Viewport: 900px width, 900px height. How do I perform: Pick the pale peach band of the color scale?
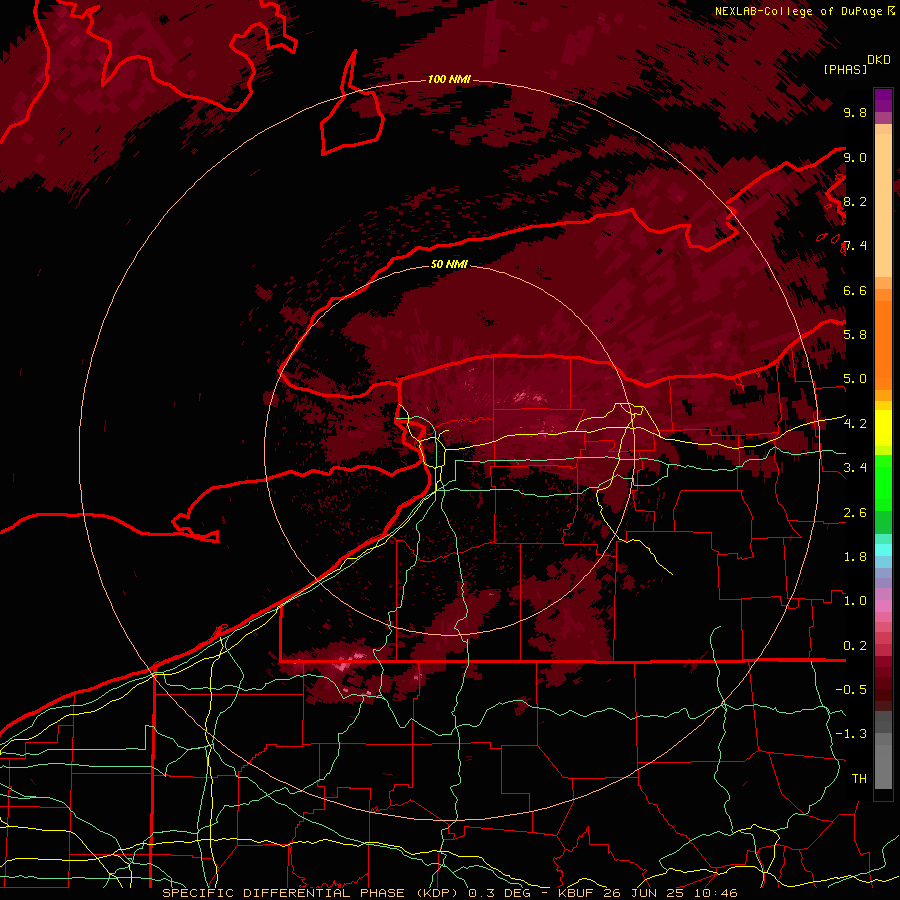tap(883, 205)
